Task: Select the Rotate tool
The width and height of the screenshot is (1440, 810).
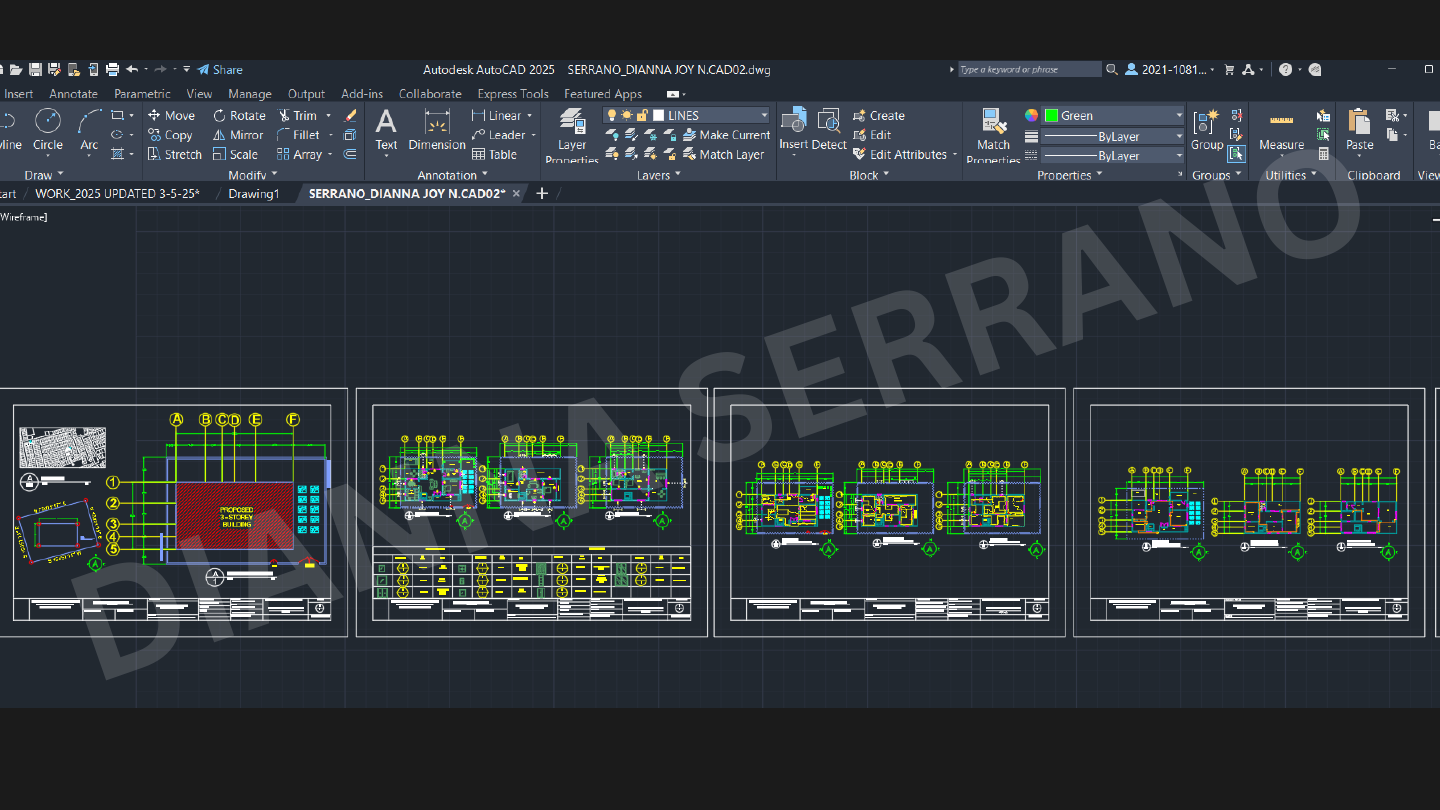Action: click(239, 114)
